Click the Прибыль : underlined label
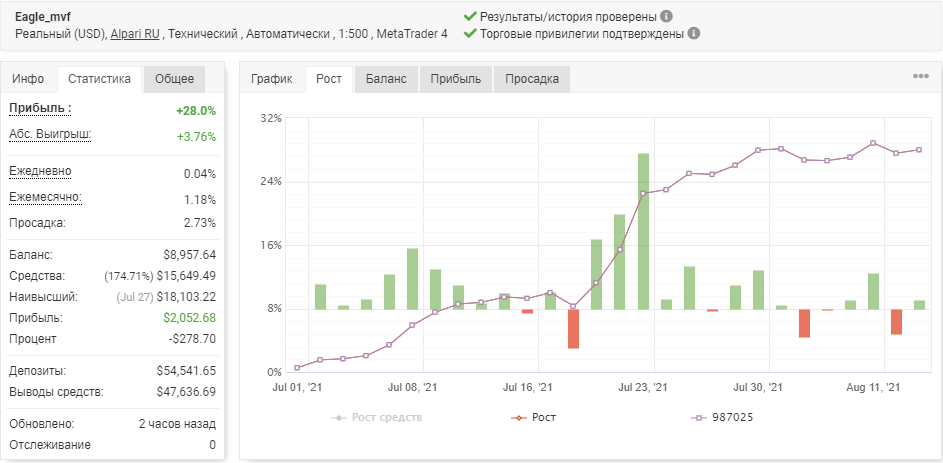 pyautogui.click(x=40, y=109)
